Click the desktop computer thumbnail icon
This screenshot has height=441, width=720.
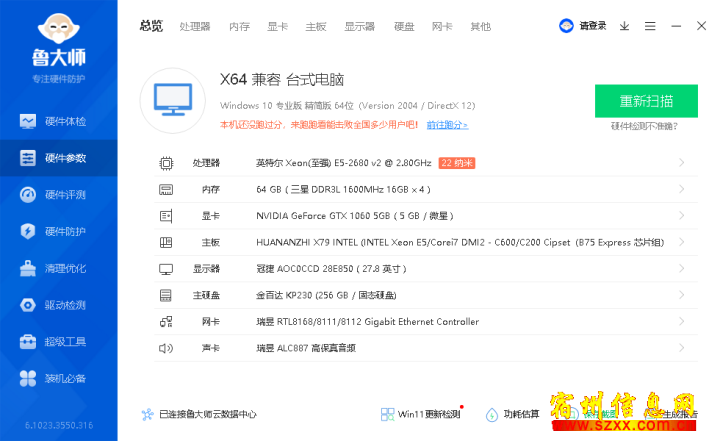pyautogui.click(x=173, y=100)
